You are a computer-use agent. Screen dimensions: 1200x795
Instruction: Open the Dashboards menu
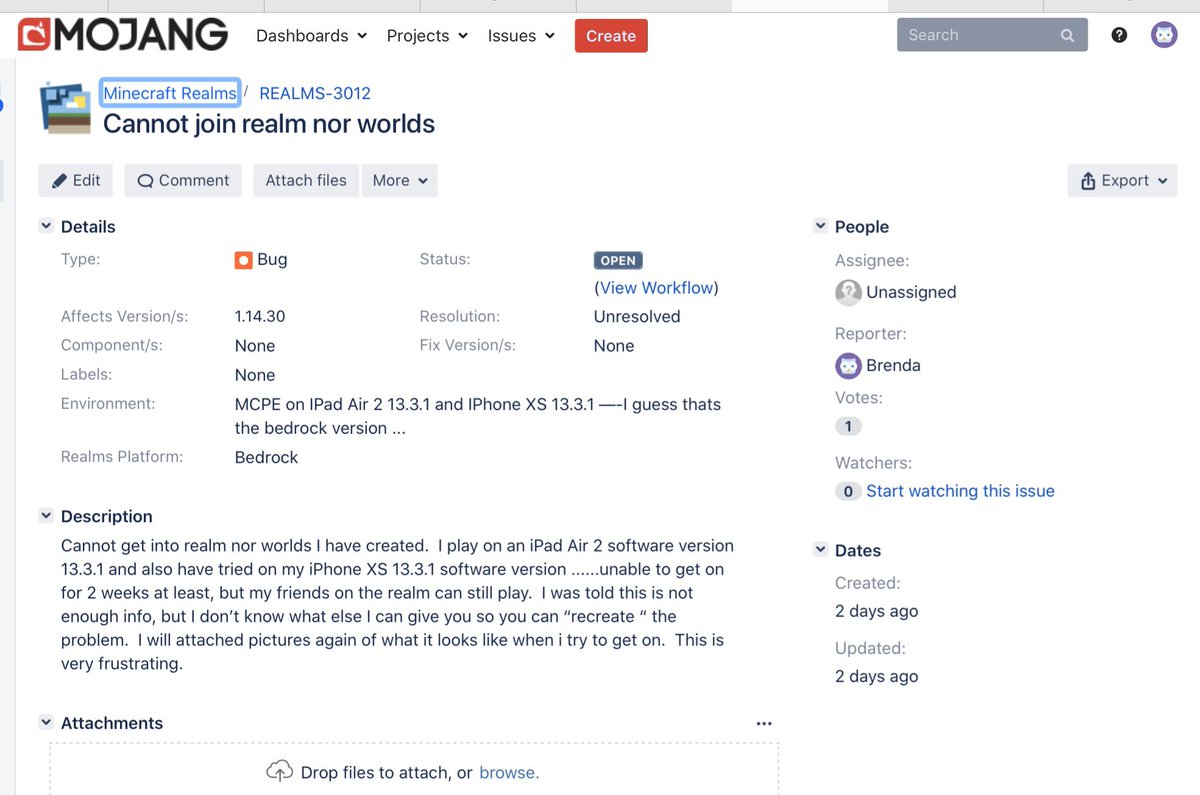click(x=312, y=36)
